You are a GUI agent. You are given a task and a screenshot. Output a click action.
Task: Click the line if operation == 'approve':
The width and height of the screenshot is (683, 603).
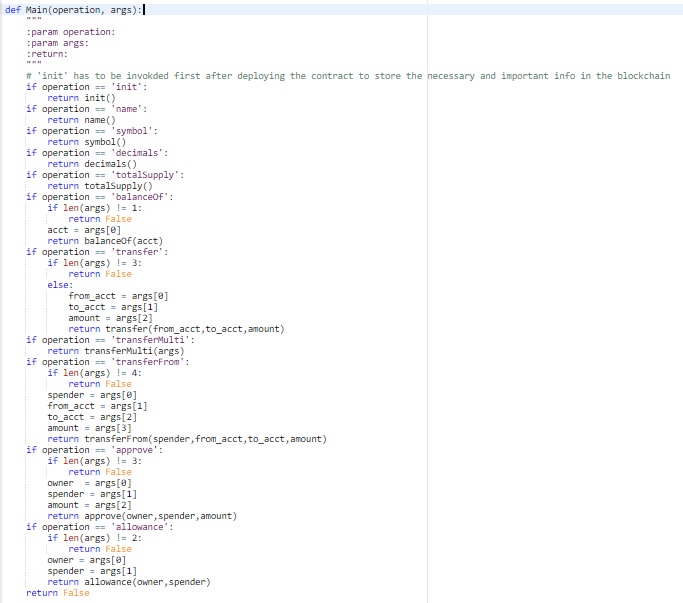click(x=95, y=450)
